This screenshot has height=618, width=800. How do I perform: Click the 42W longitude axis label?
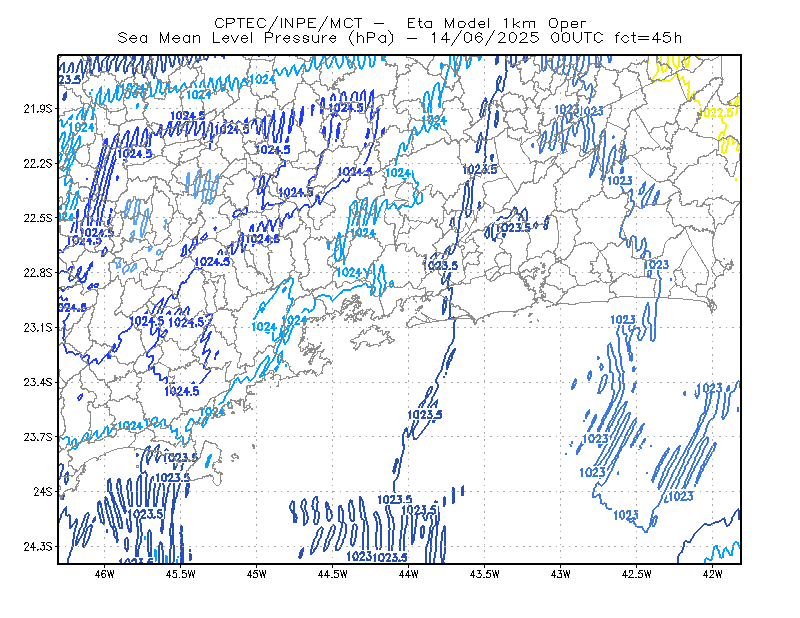coord(712,574)
